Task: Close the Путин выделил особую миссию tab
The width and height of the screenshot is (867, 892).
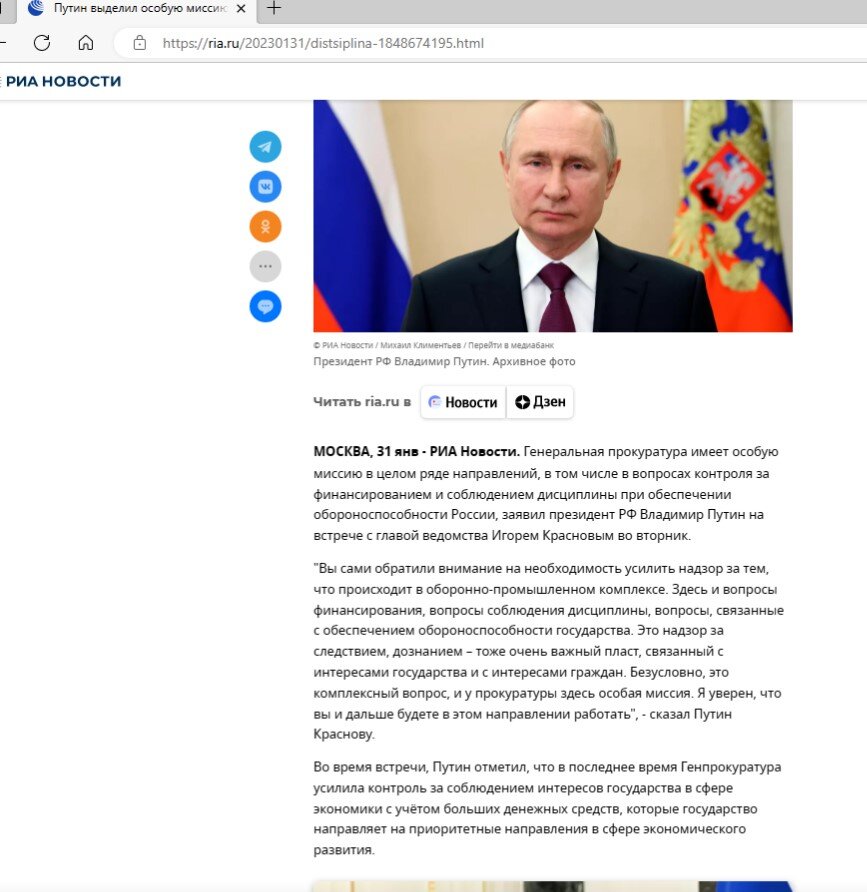Action: (241, 9)
